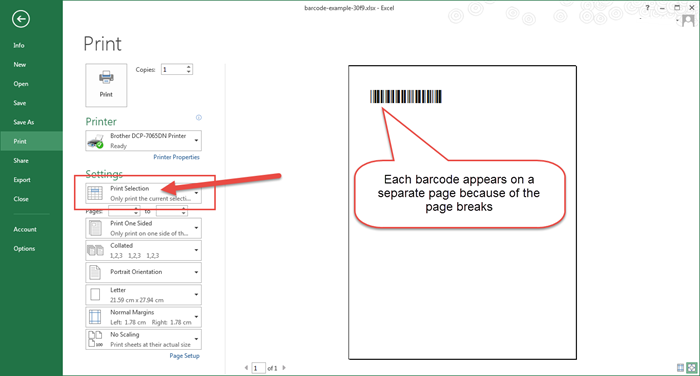Click the printer info icon beside Printer heading

199,117
